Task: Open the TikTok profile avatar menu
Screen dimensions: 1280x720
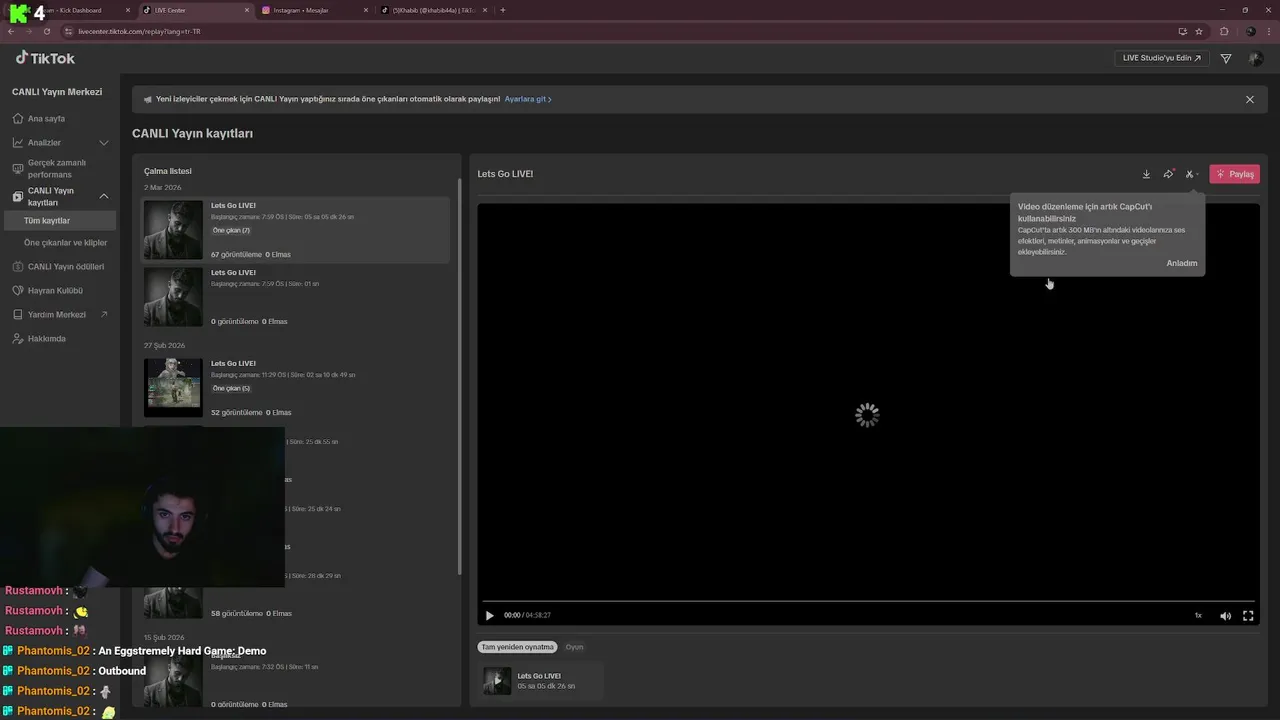Action: pyautogui.click(x=1255, y=59)
